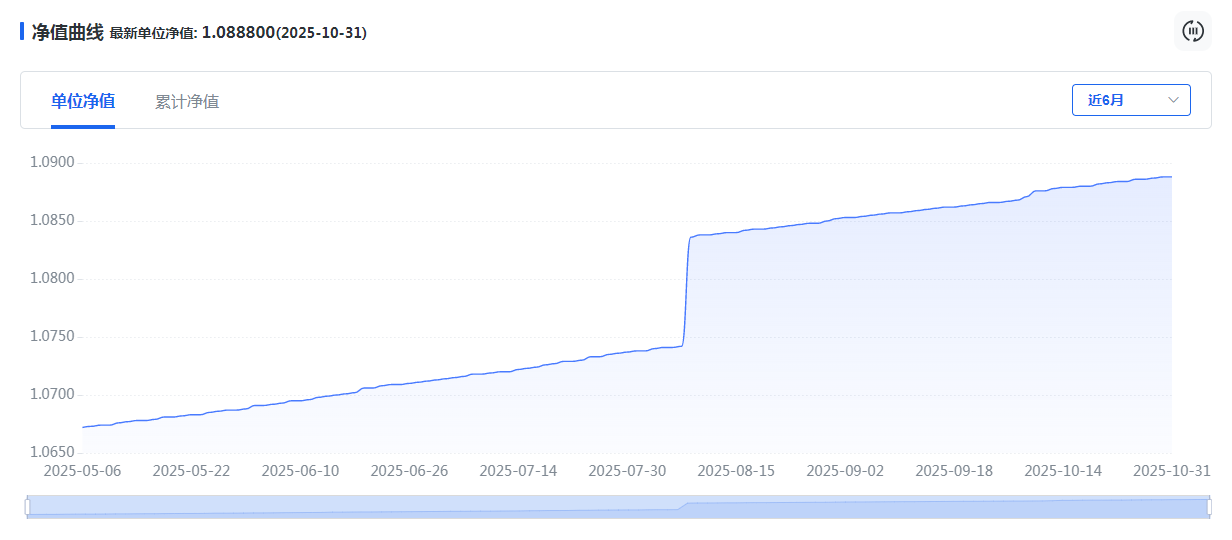Viewport: 1232px width, 540px height.
Task: Click the 2025-10-31 x-axis date label
Action: (1171, 470)
